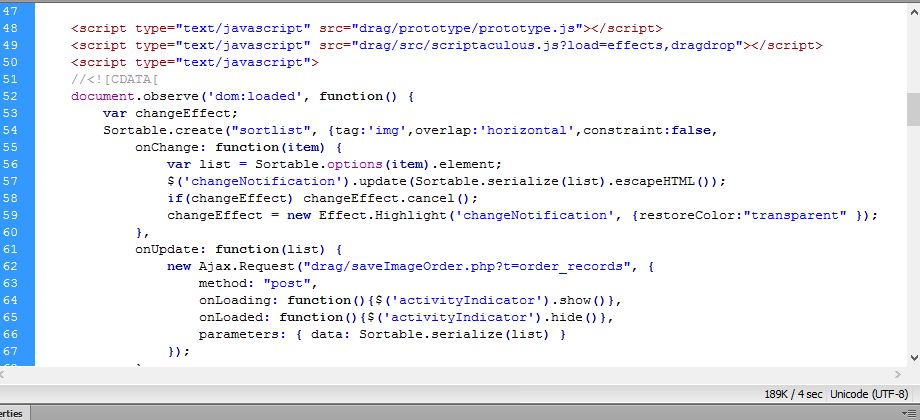The image size is (920, 420).
Task: Click the overlap:'horizontal' option
Action: point(495,130)
